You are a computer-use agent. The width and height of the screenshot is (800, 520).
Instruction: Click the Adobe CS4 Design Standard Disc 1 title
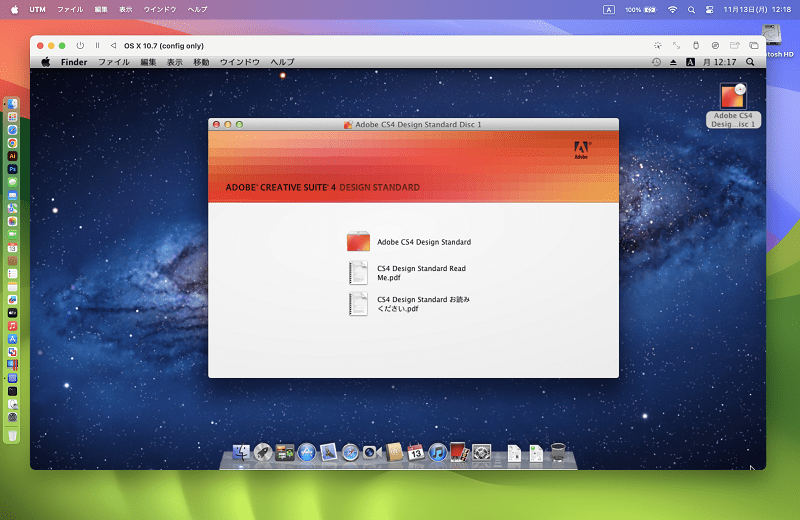click(418, 124)
